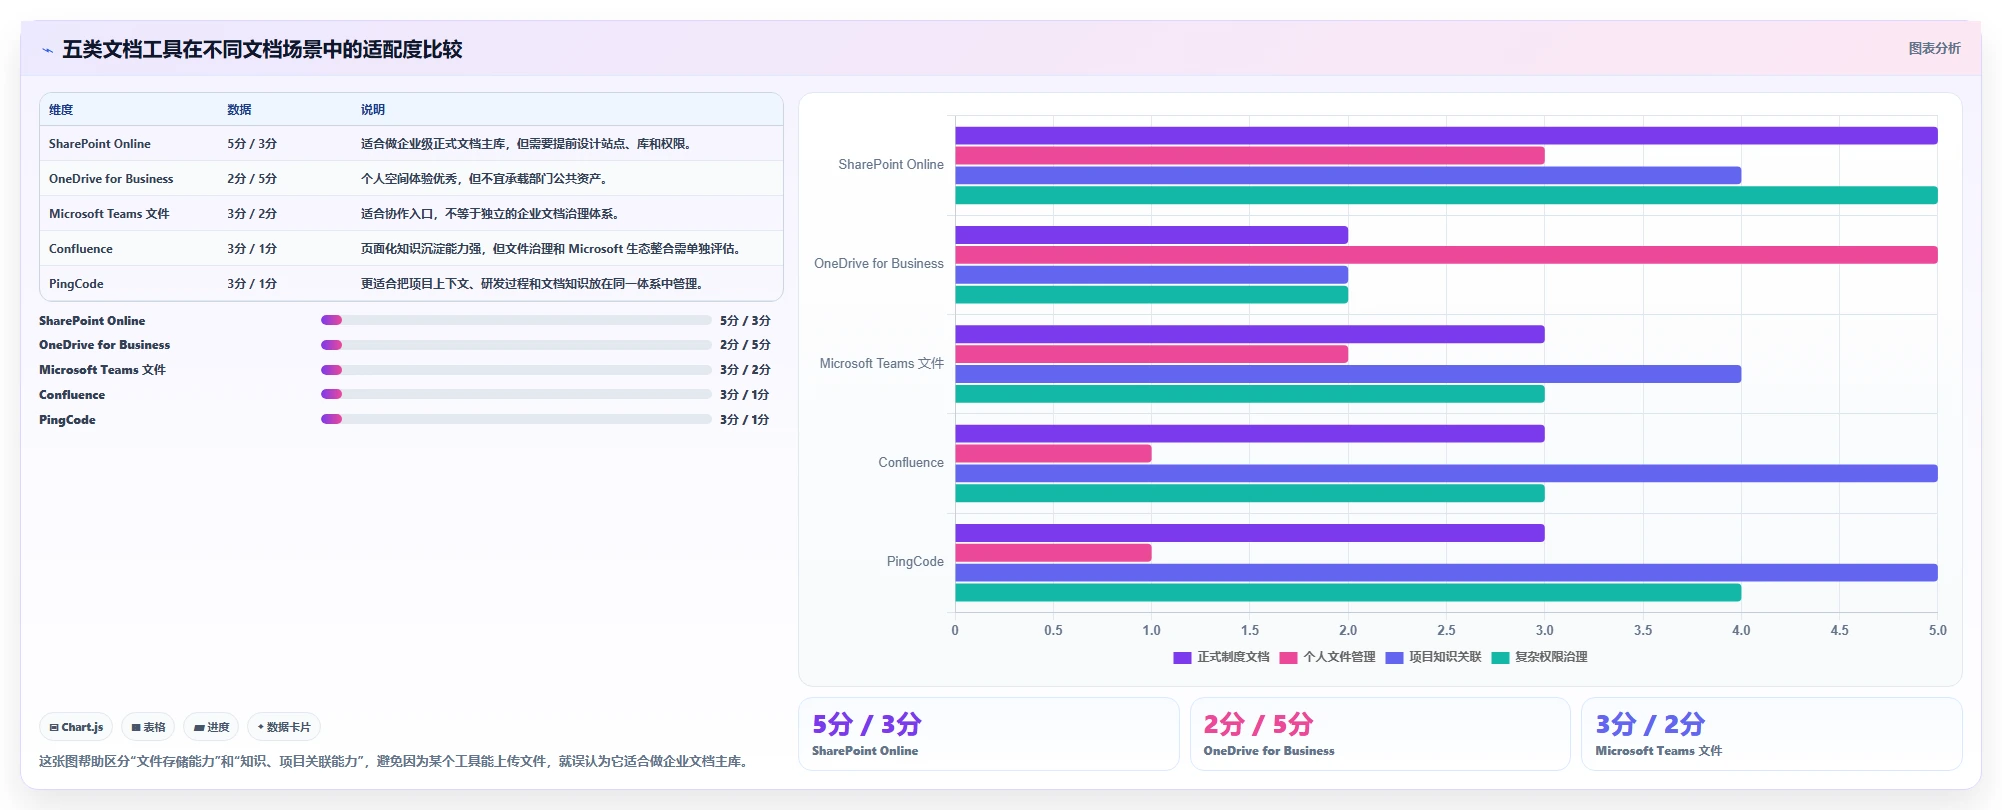Viewport: 2002px width, 810px height.
Task: Click the 2分 / 5分 value in the progress list
Action: pyautogui.click(x=745, y=345)
